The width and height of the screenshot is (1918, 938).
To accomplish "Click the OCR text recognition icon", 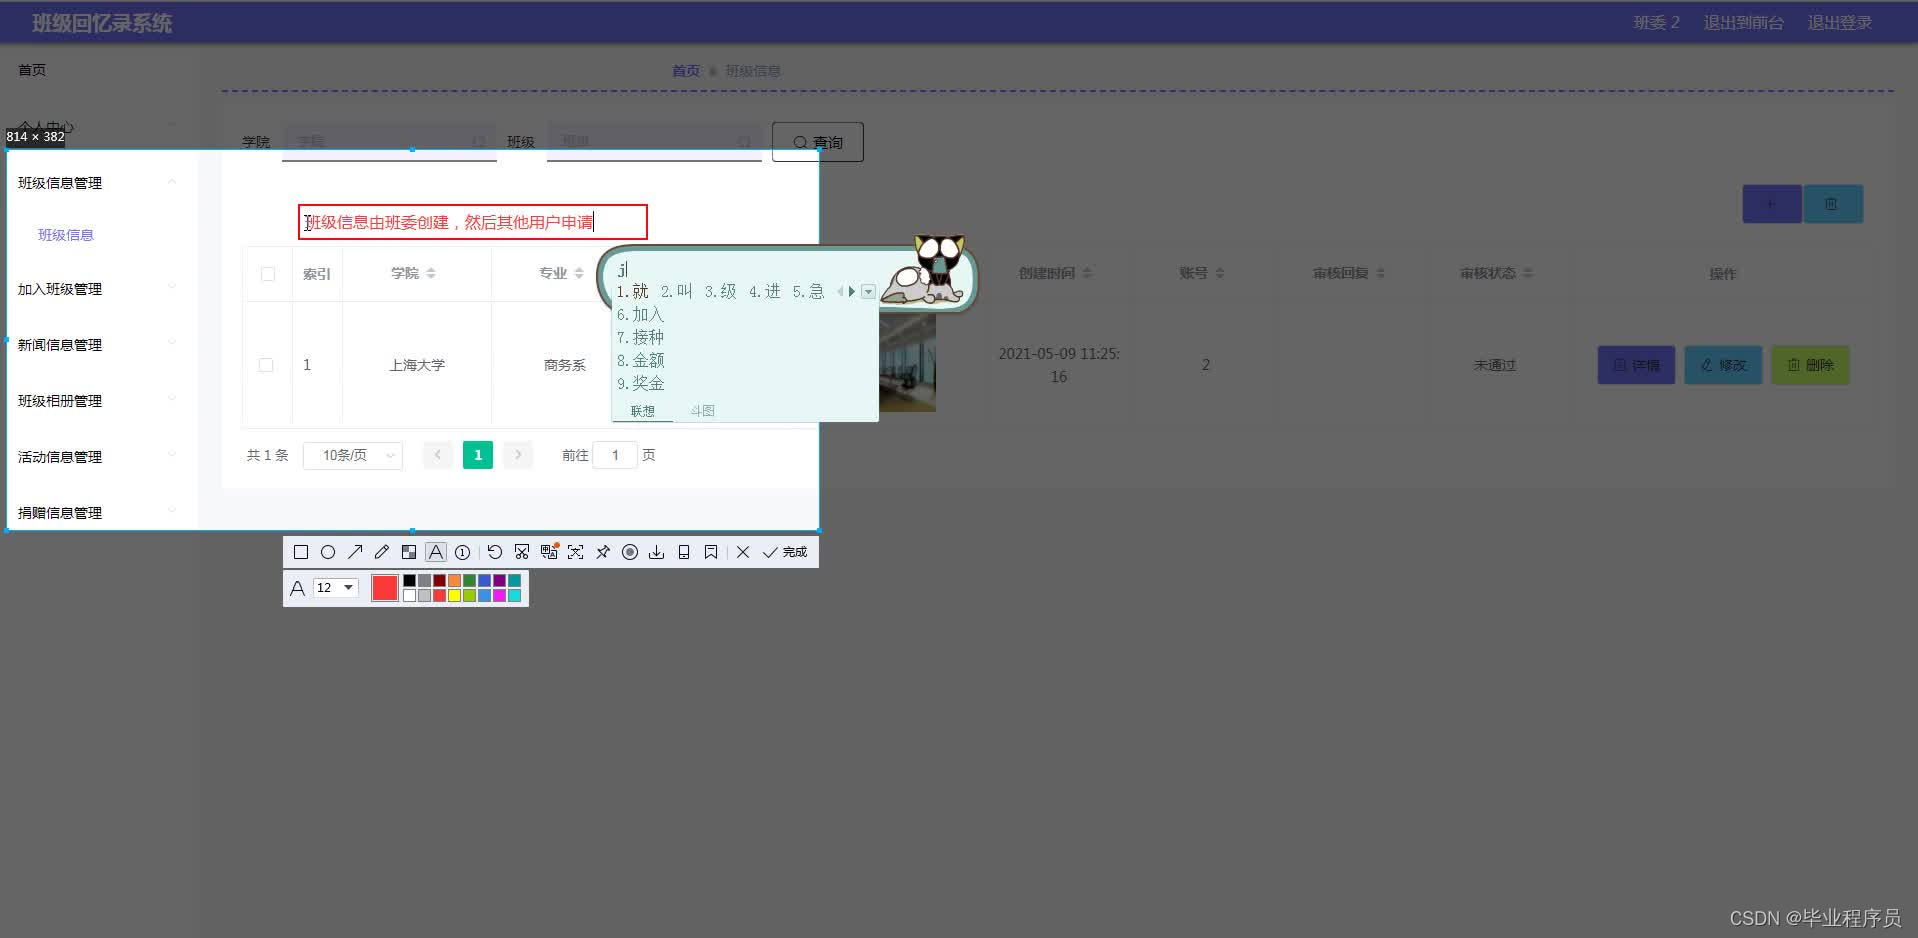I will pos(576,552).
